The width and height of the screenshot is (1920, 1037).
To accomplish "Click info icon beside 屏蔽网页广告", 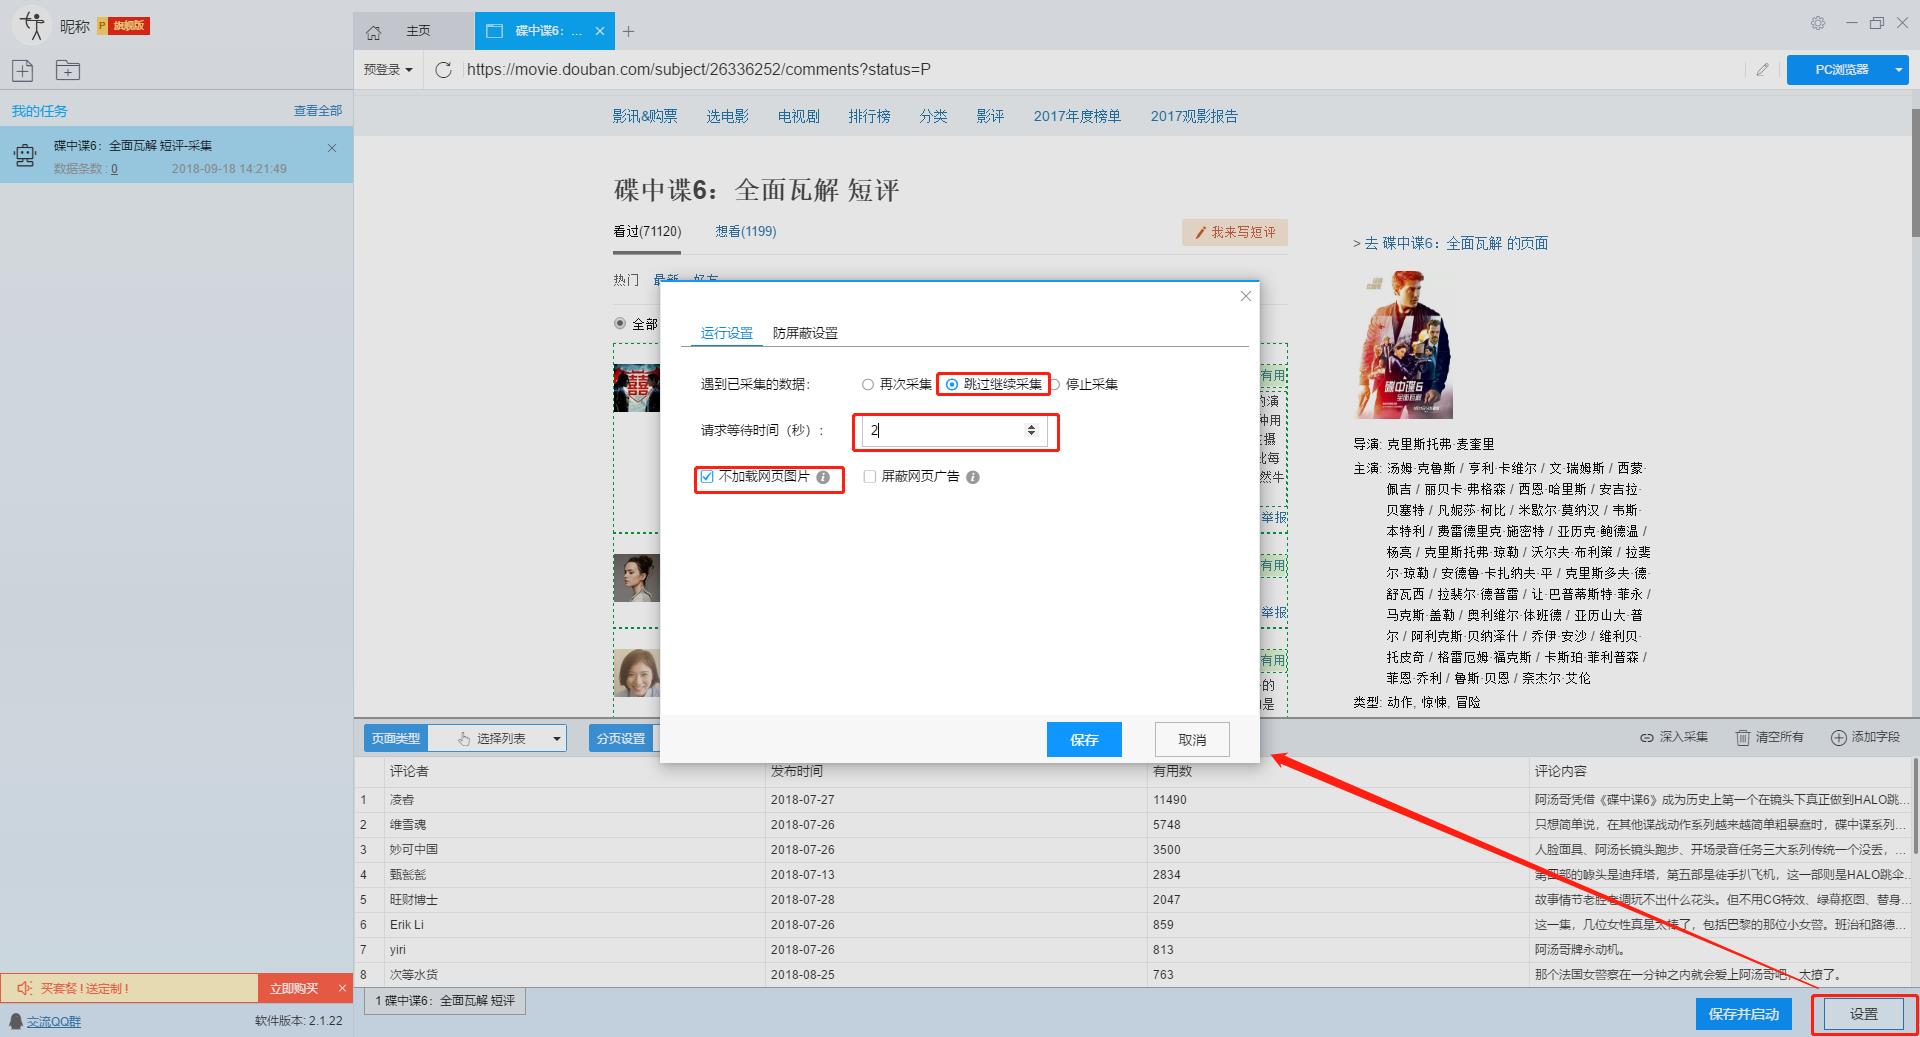I will 973,477.
